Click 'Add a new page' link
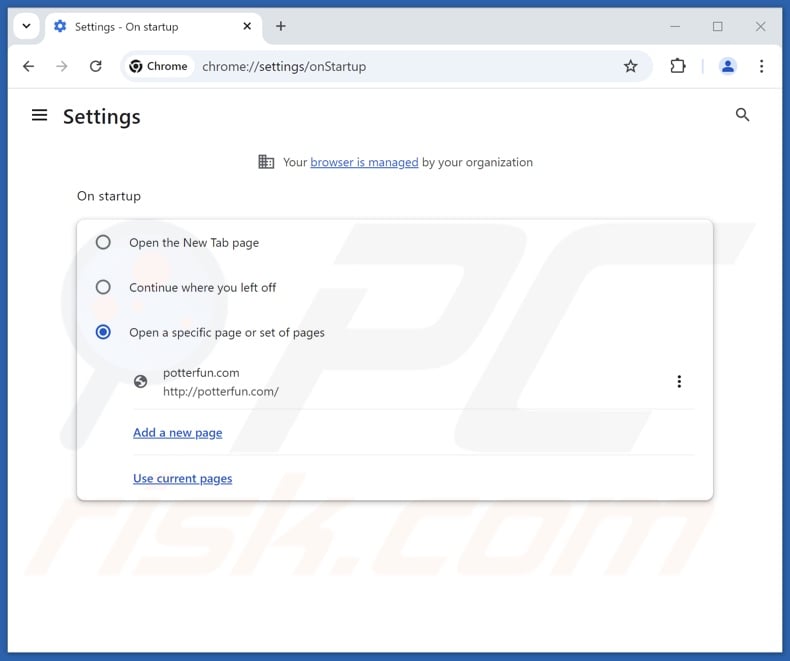790x661 pixels. 177,433
